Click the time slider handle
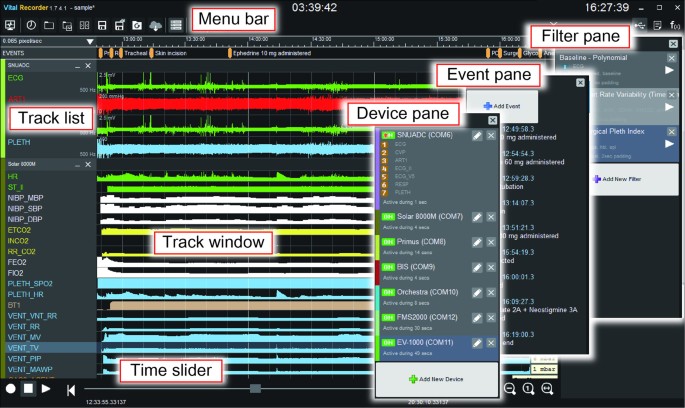This screenshot has width=685, height=408. click(x=256, y=388)
